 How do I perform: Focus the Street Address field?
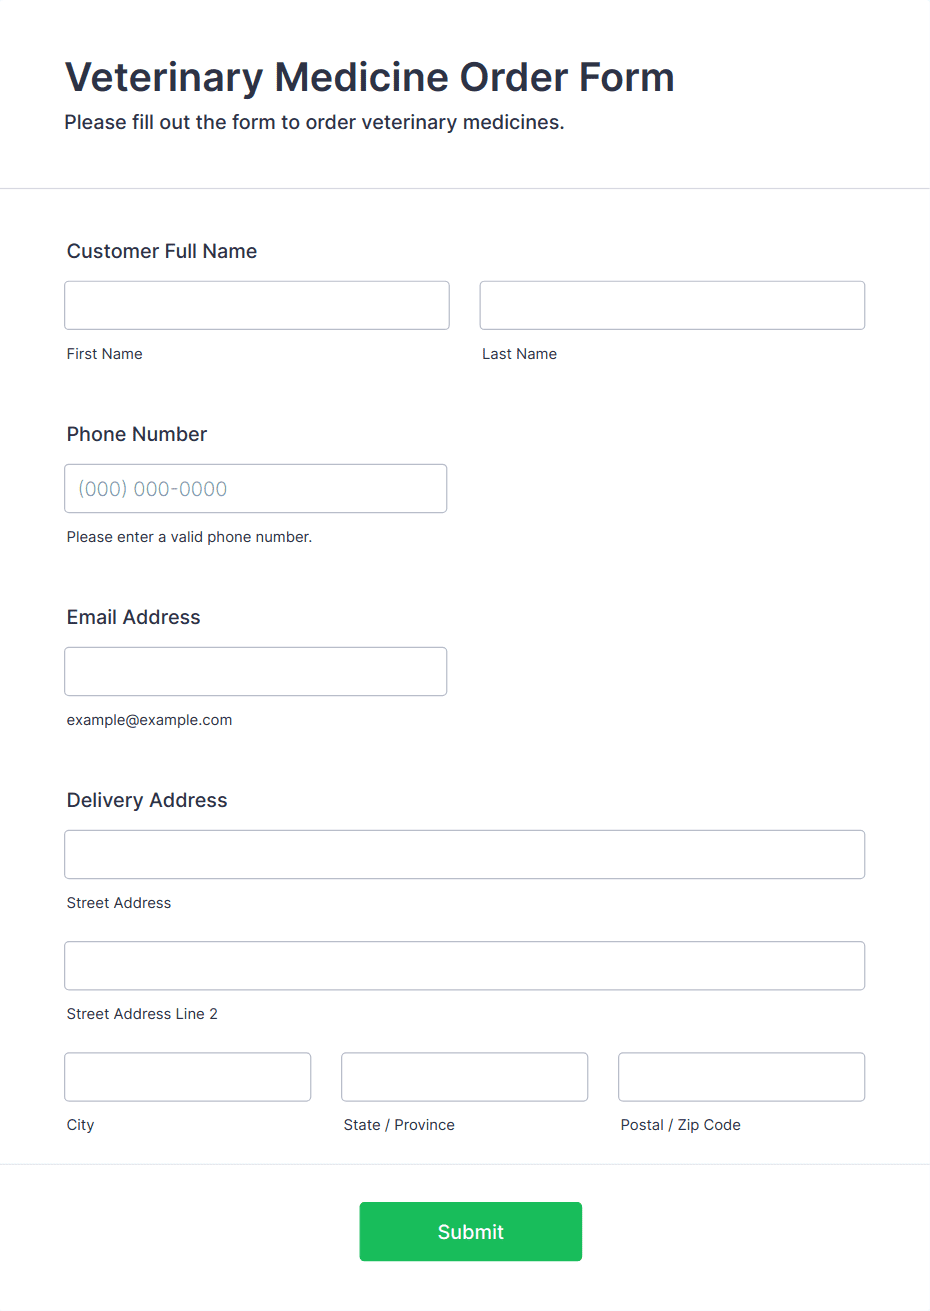pos(465,854)
